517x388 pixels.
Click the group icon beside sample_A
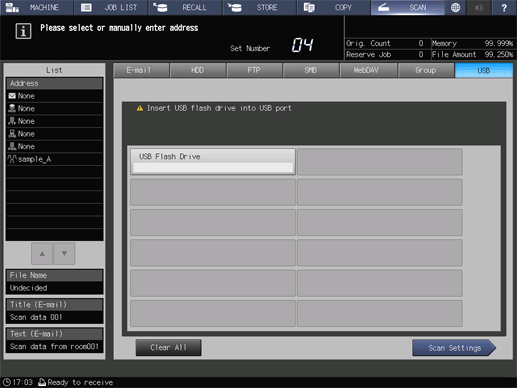12,159
